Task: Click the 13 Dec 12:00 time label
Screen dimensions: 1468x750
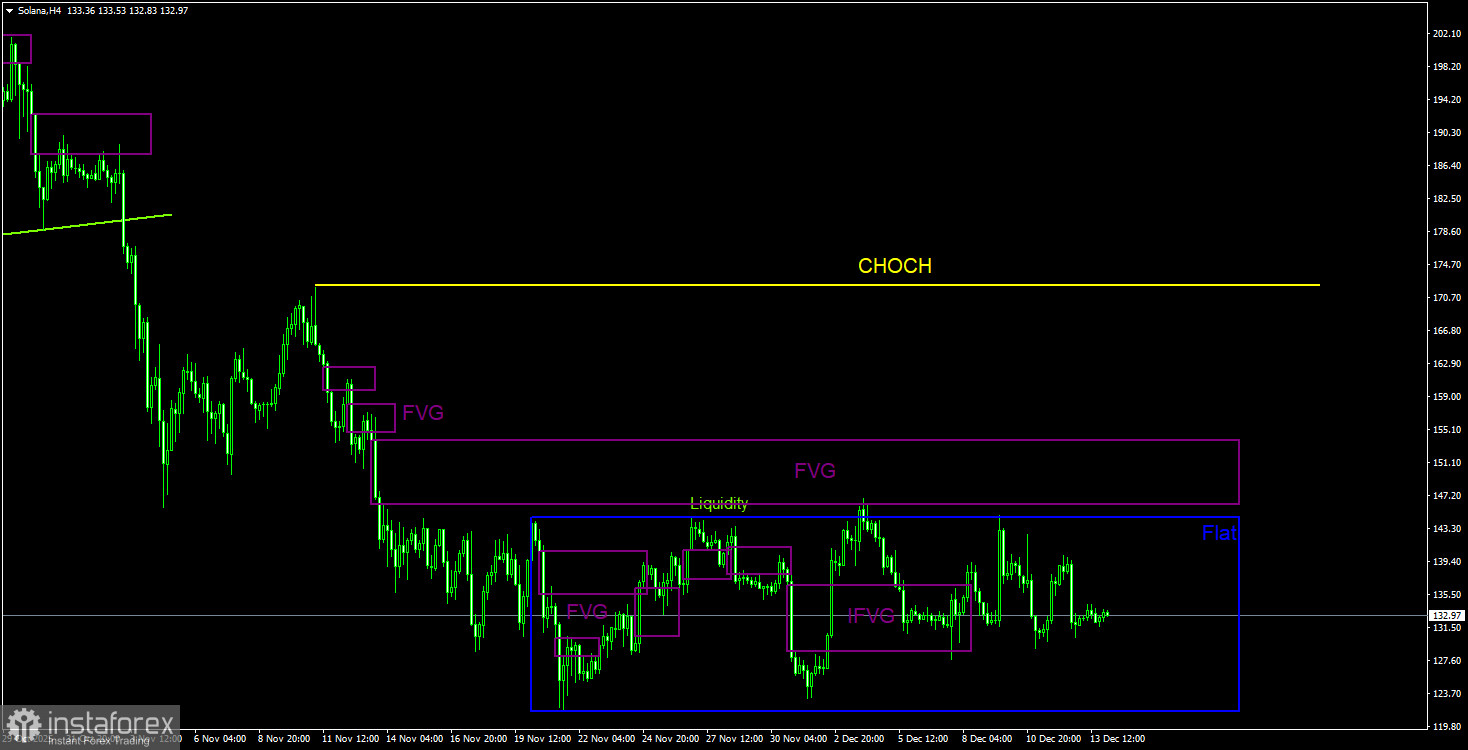Action: pos(1117,739)
